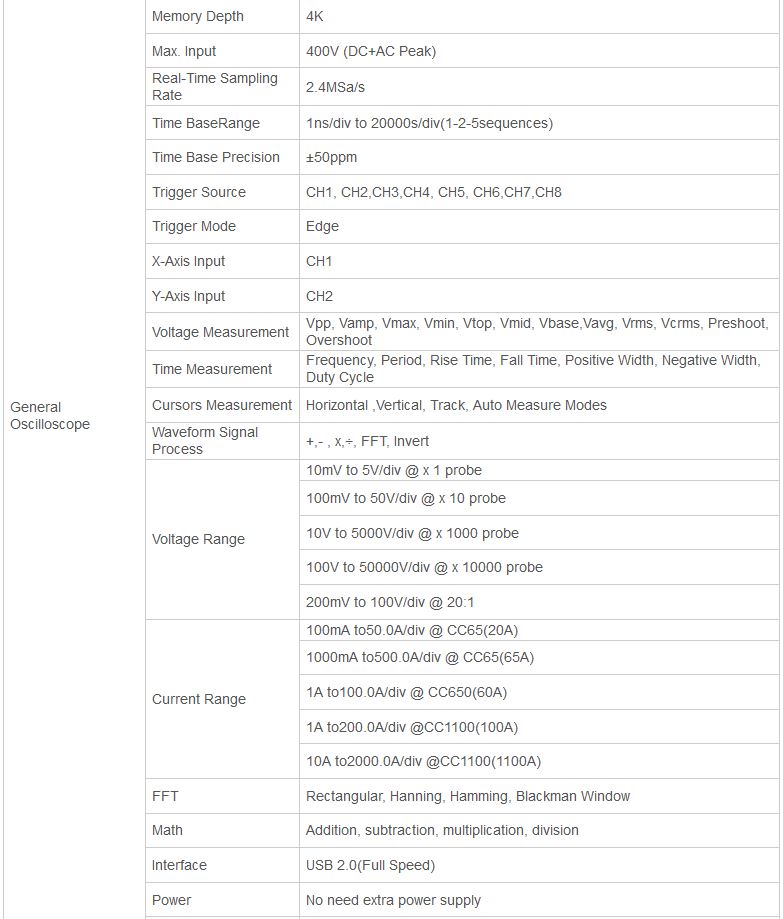Click the FFT window types cell

(x=539, y=797)
